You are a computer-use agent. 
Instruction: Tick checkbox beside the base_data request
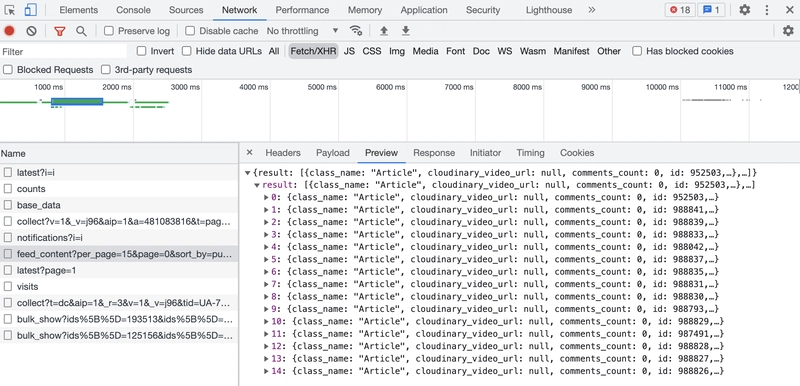coord(8,205)
